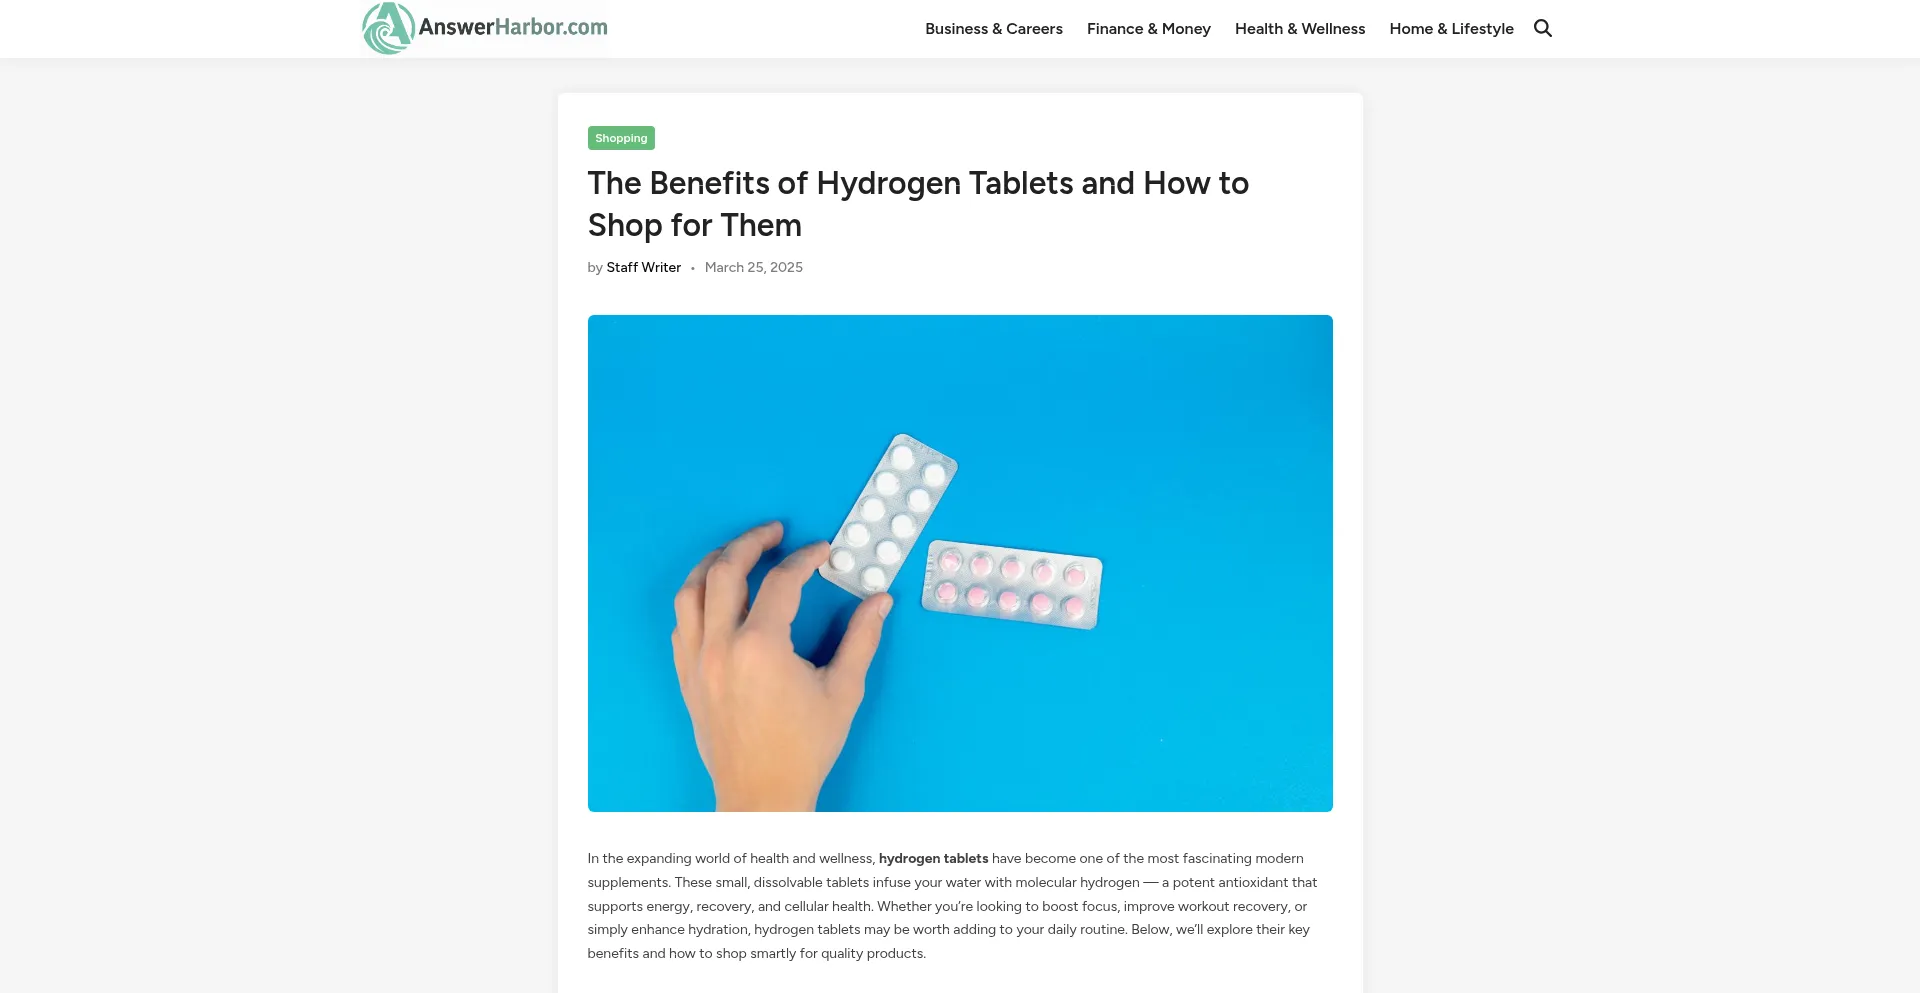Click the pink tablet blister pack
Viewport: 1920px width, 993px height.
[1011, 584]
